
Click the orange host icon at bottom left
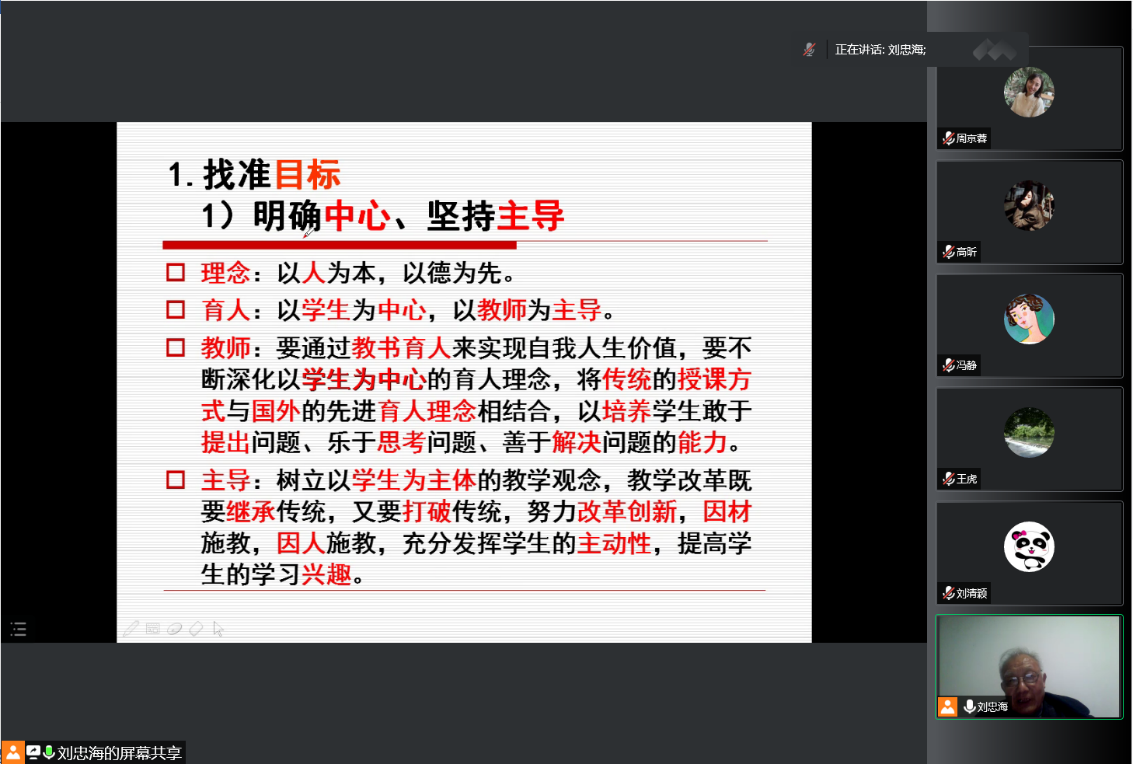point(12,752)
